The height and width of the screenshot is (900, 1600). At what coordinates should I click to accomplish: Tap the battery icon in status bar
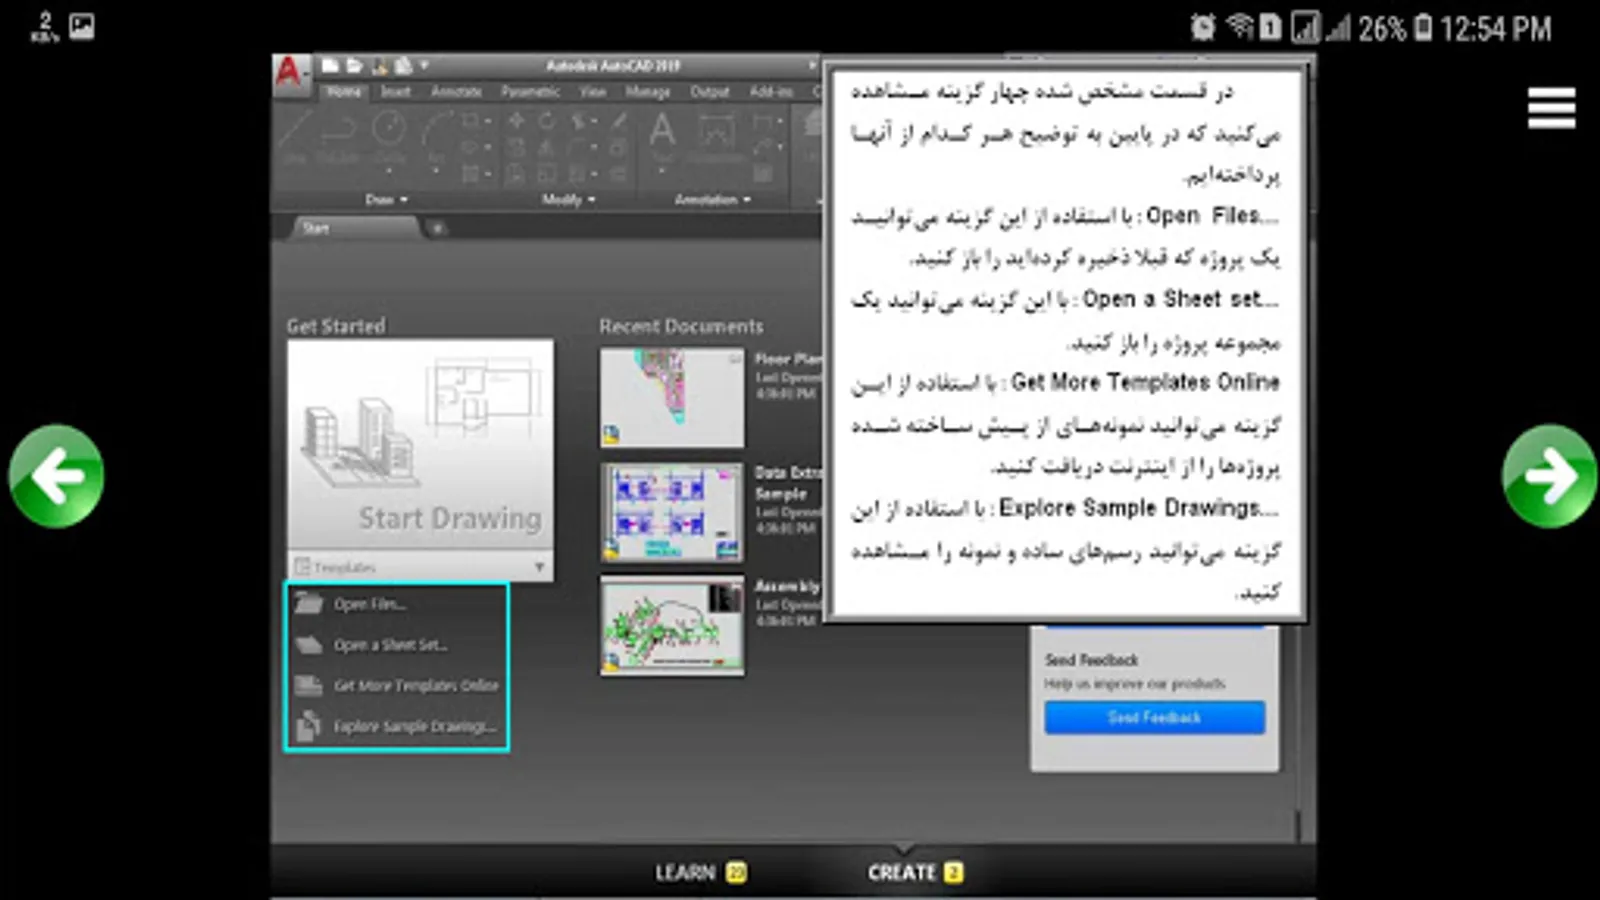point(1422,27)
